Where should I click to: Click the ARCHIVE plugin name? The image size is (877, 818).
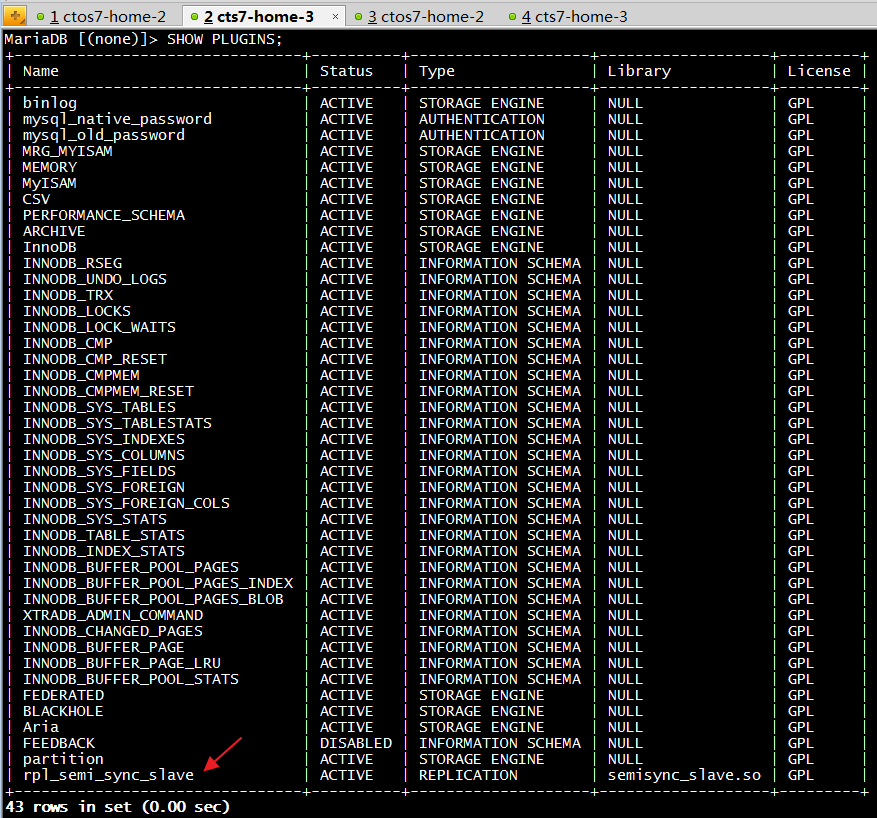coord(54,231)
